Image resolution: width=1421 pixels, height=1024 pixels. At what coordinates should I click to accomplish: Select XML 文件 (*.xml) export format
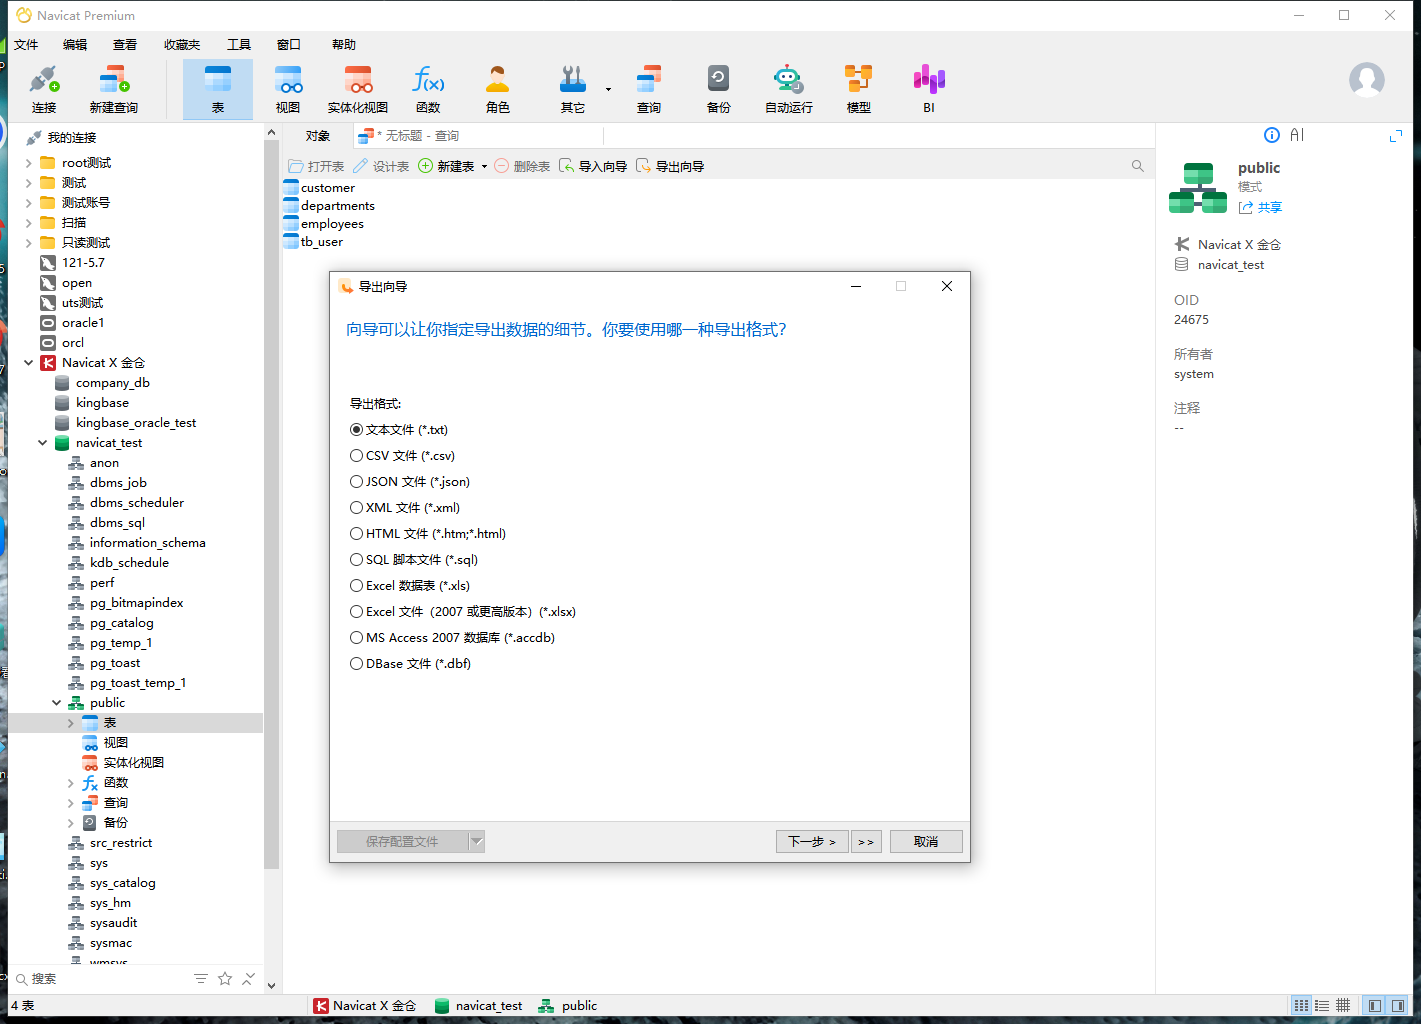click(x=405, y=508)
